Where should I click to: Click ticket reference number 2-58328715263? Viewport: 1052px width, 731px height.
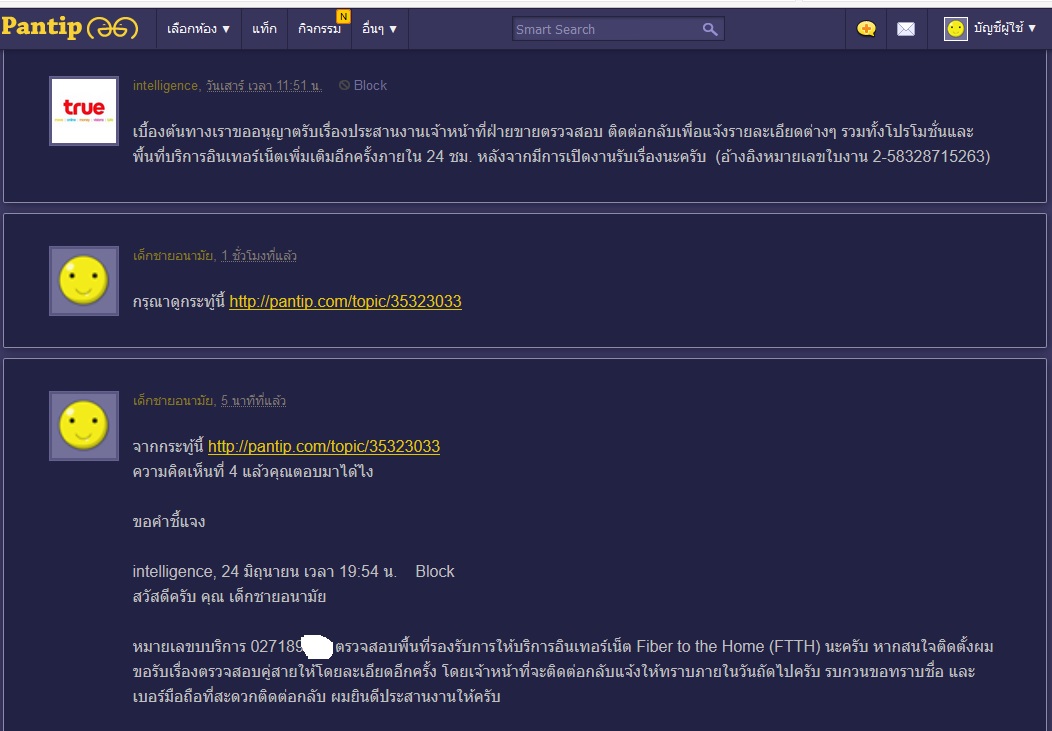coord(931,156)
